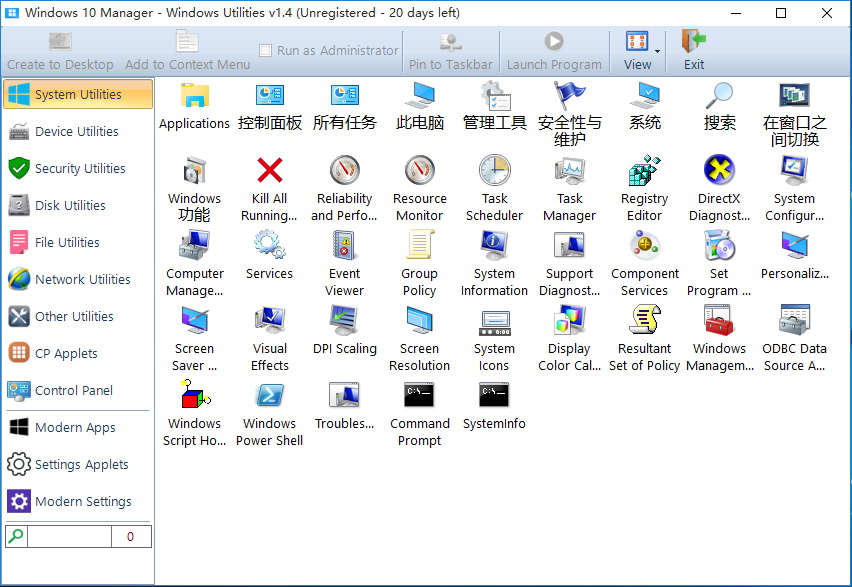Enable Run as Administrator checkbox

[265, 51]
